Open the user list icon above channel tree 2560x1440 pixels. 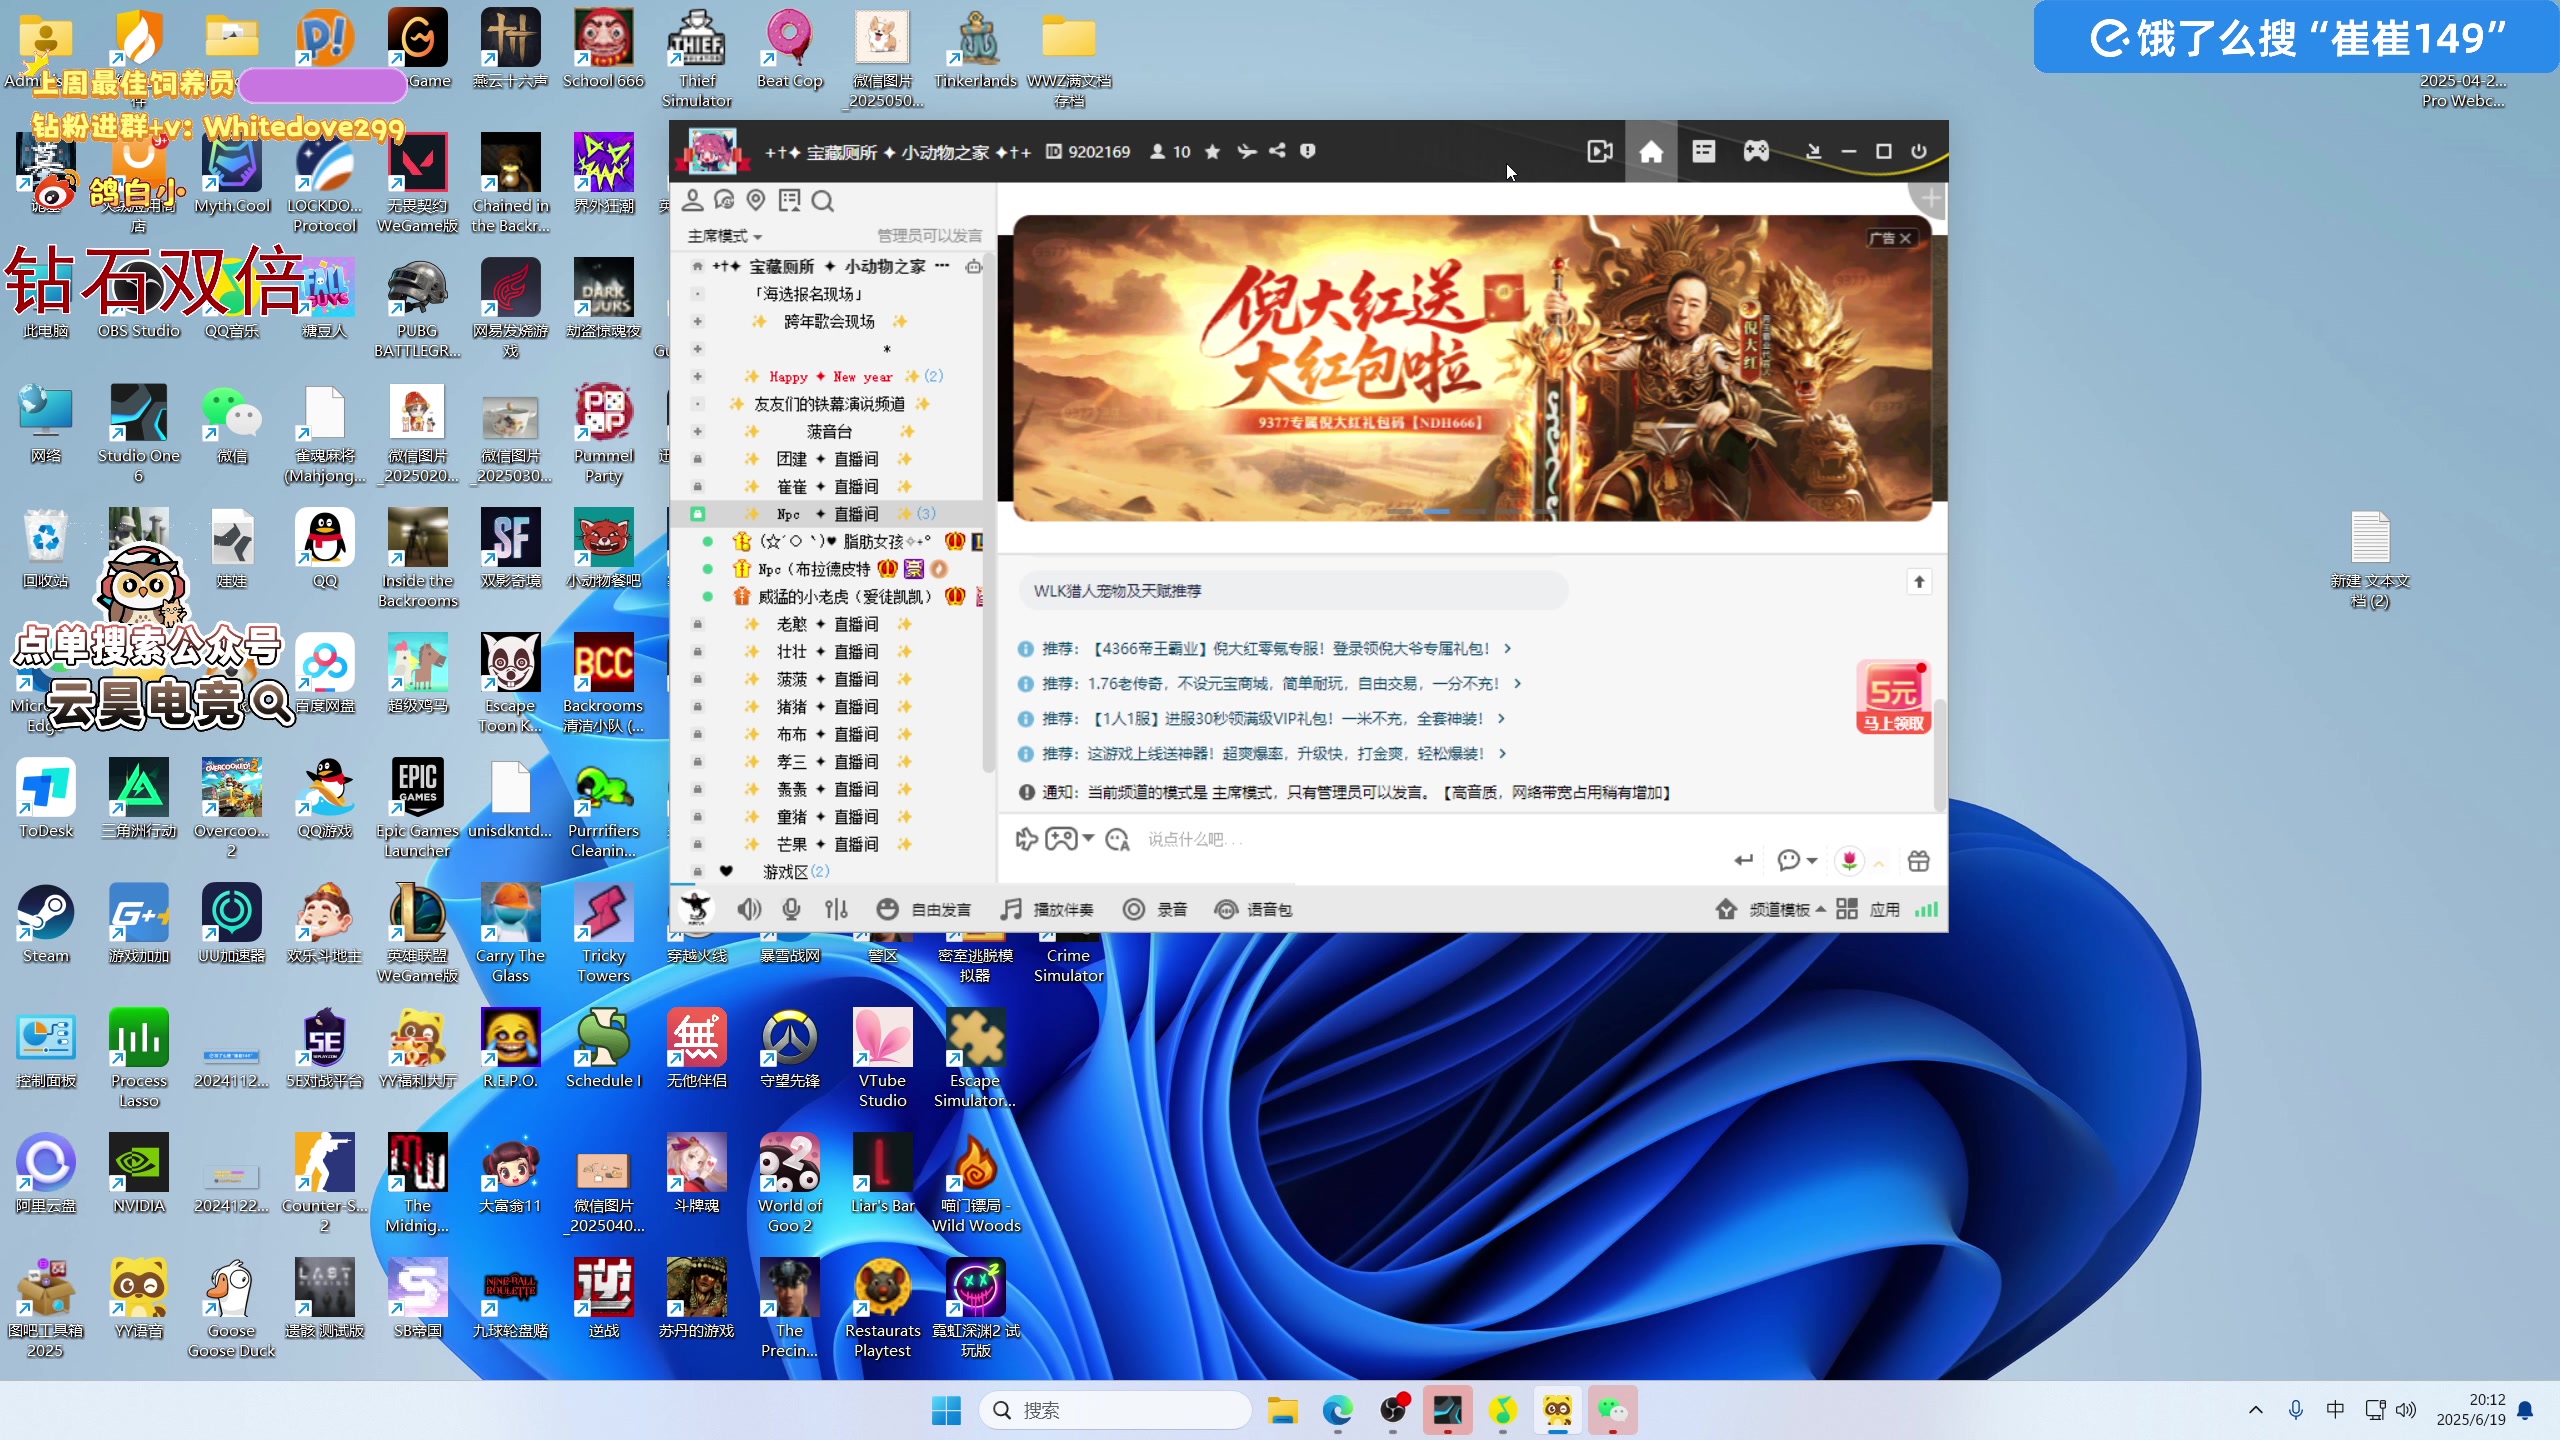click(692, 201)
